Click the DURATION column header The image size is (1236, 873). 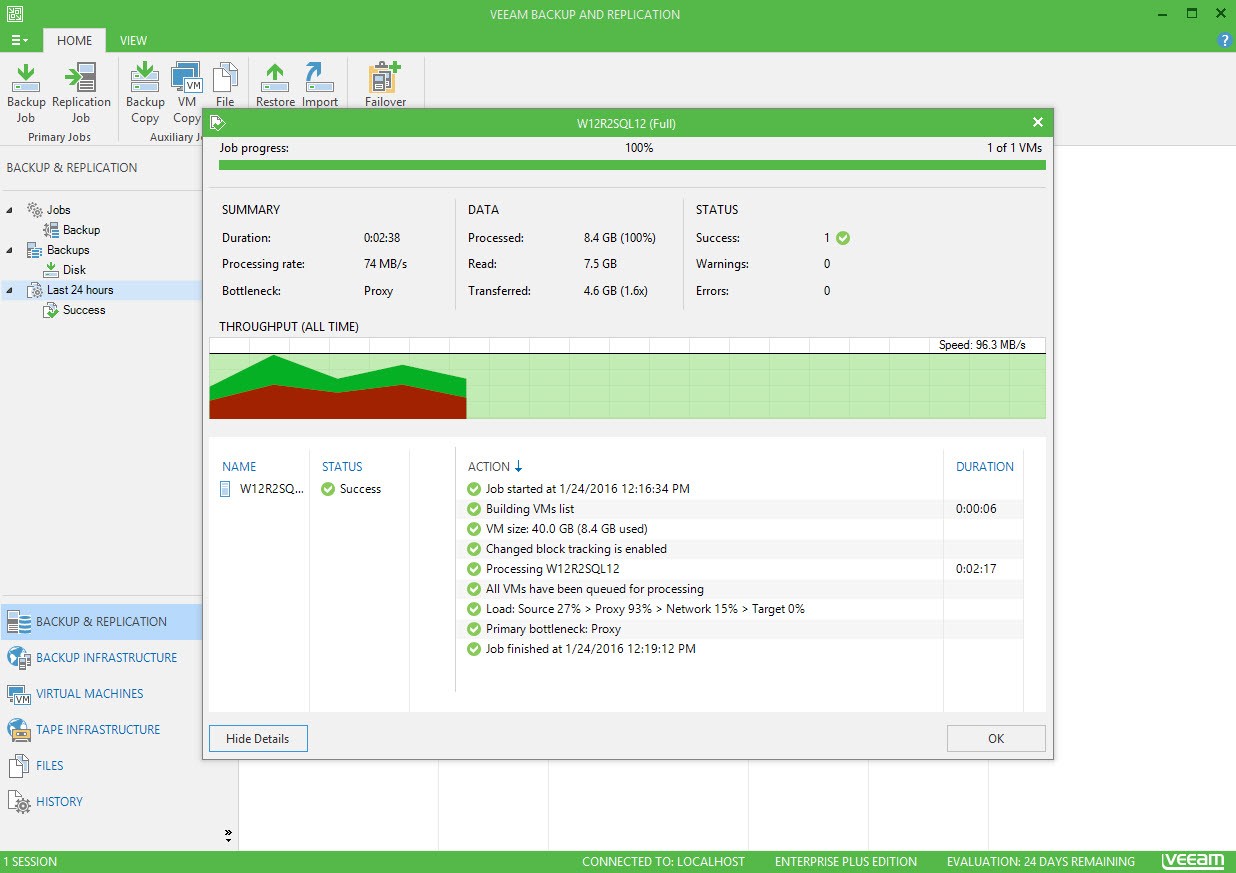985,467
